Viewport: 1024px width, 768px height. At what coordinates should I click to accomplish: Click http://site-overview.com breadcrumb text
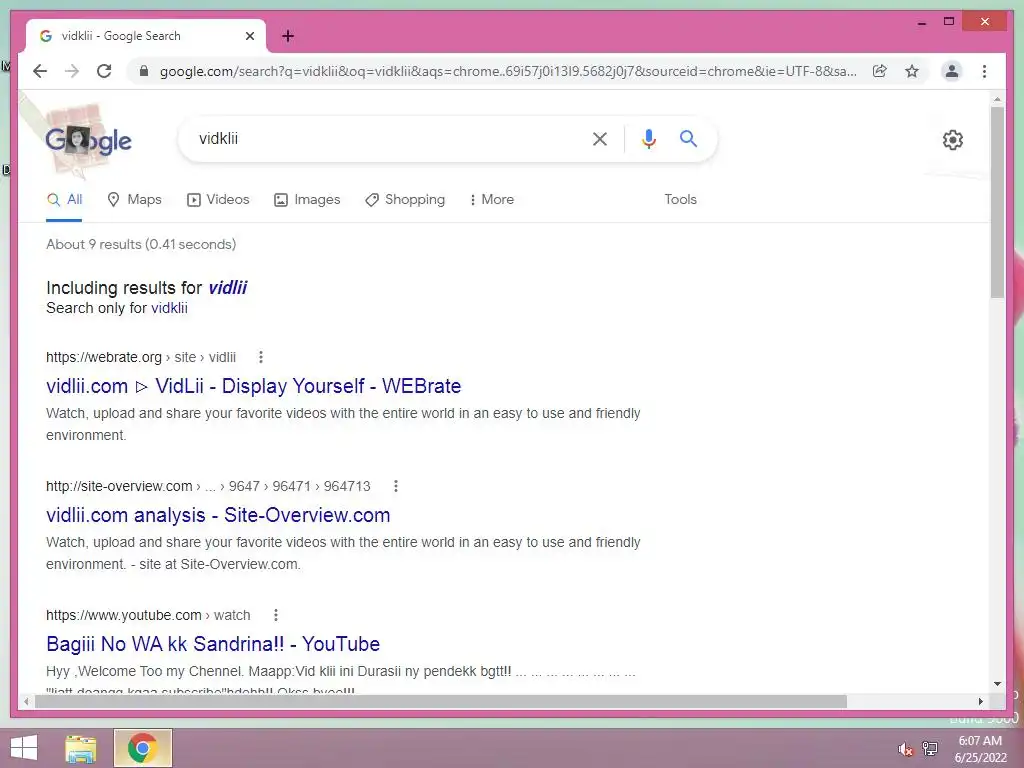click(x=208, y=486)
